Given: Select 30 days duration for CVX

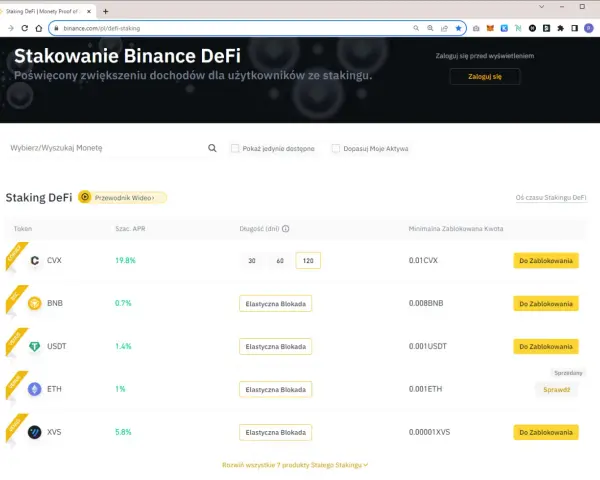Looking at the screenshot, I should coord(252,261).
